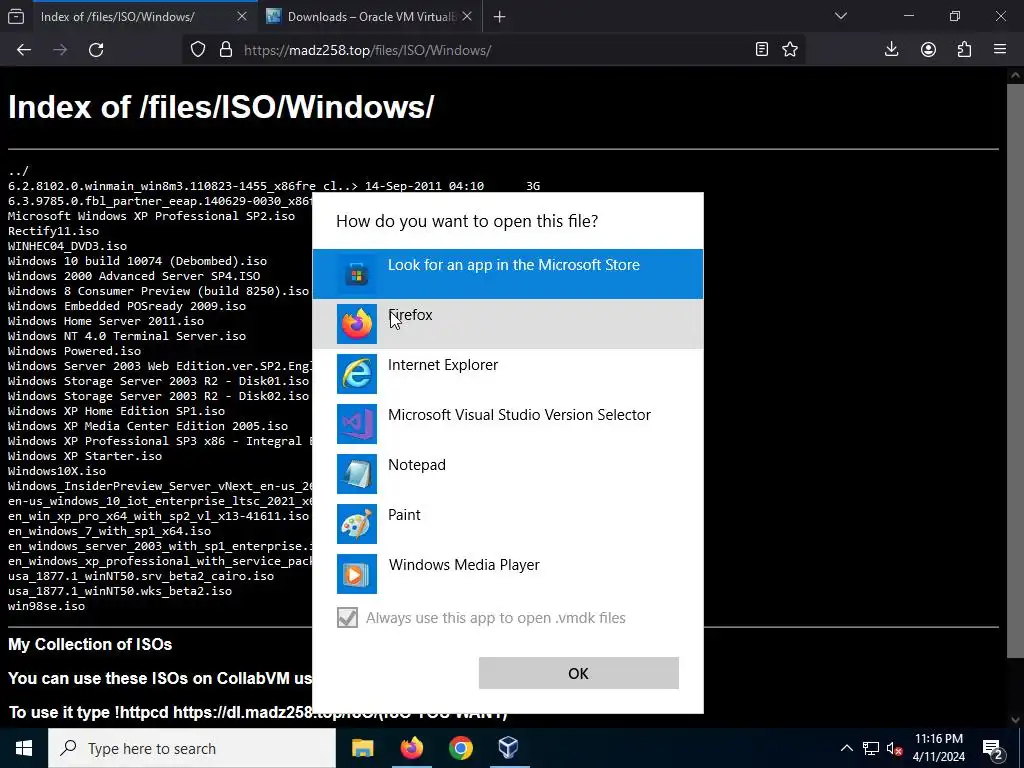Bookmark this page with the star icon
Screen dimensions: 1024x768
pos(790,50)
